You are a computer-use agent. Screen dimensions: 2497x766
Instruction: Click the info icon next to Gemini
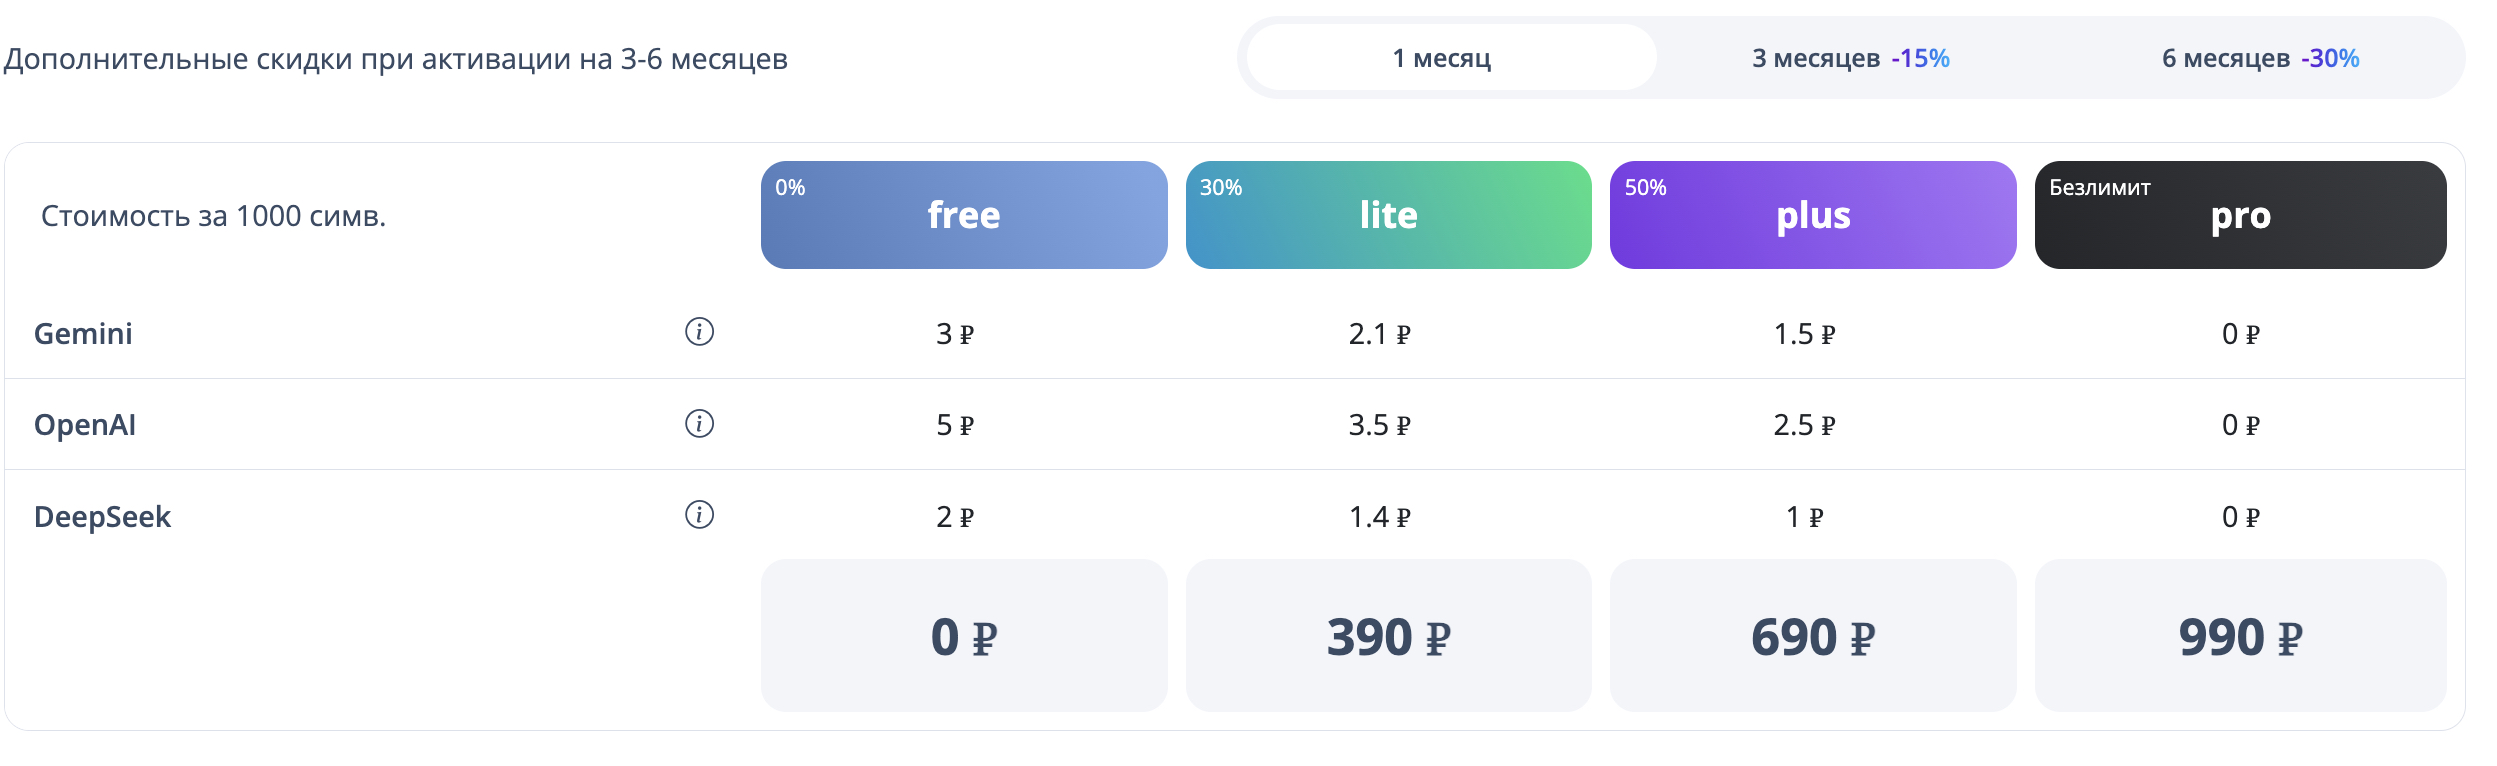[x=699, y=332]
